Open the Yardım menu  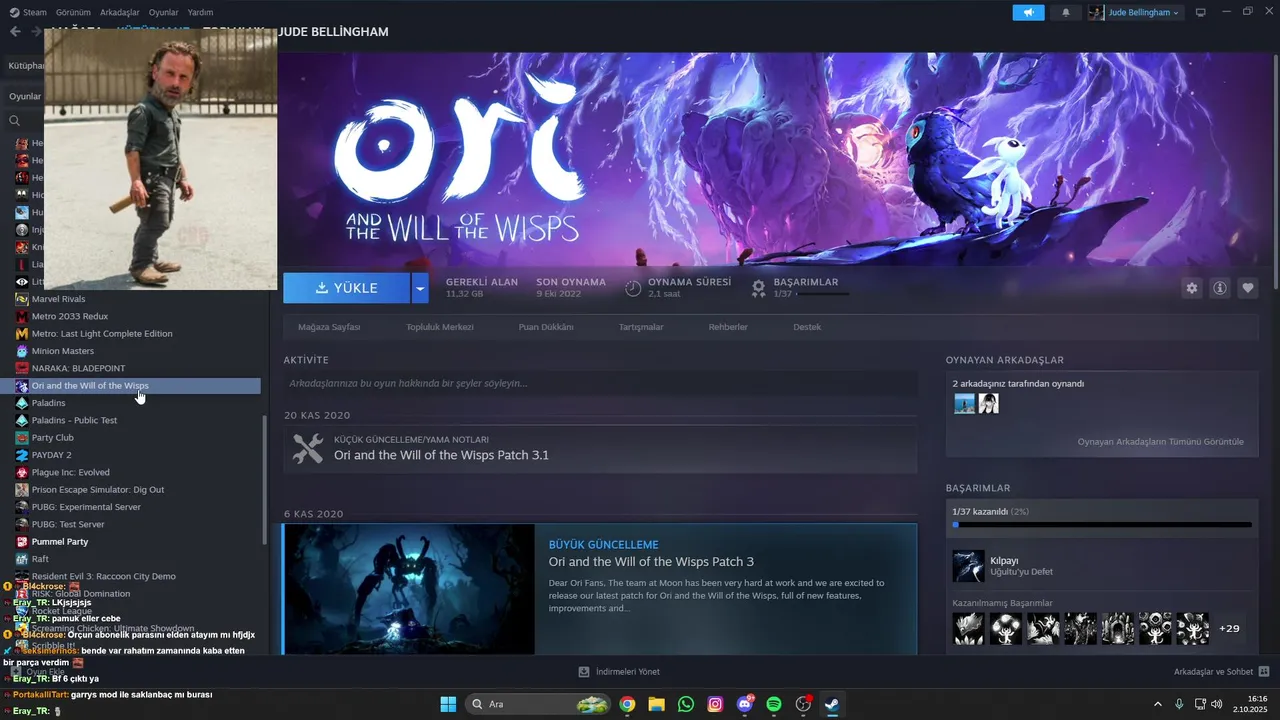point(200,12)
